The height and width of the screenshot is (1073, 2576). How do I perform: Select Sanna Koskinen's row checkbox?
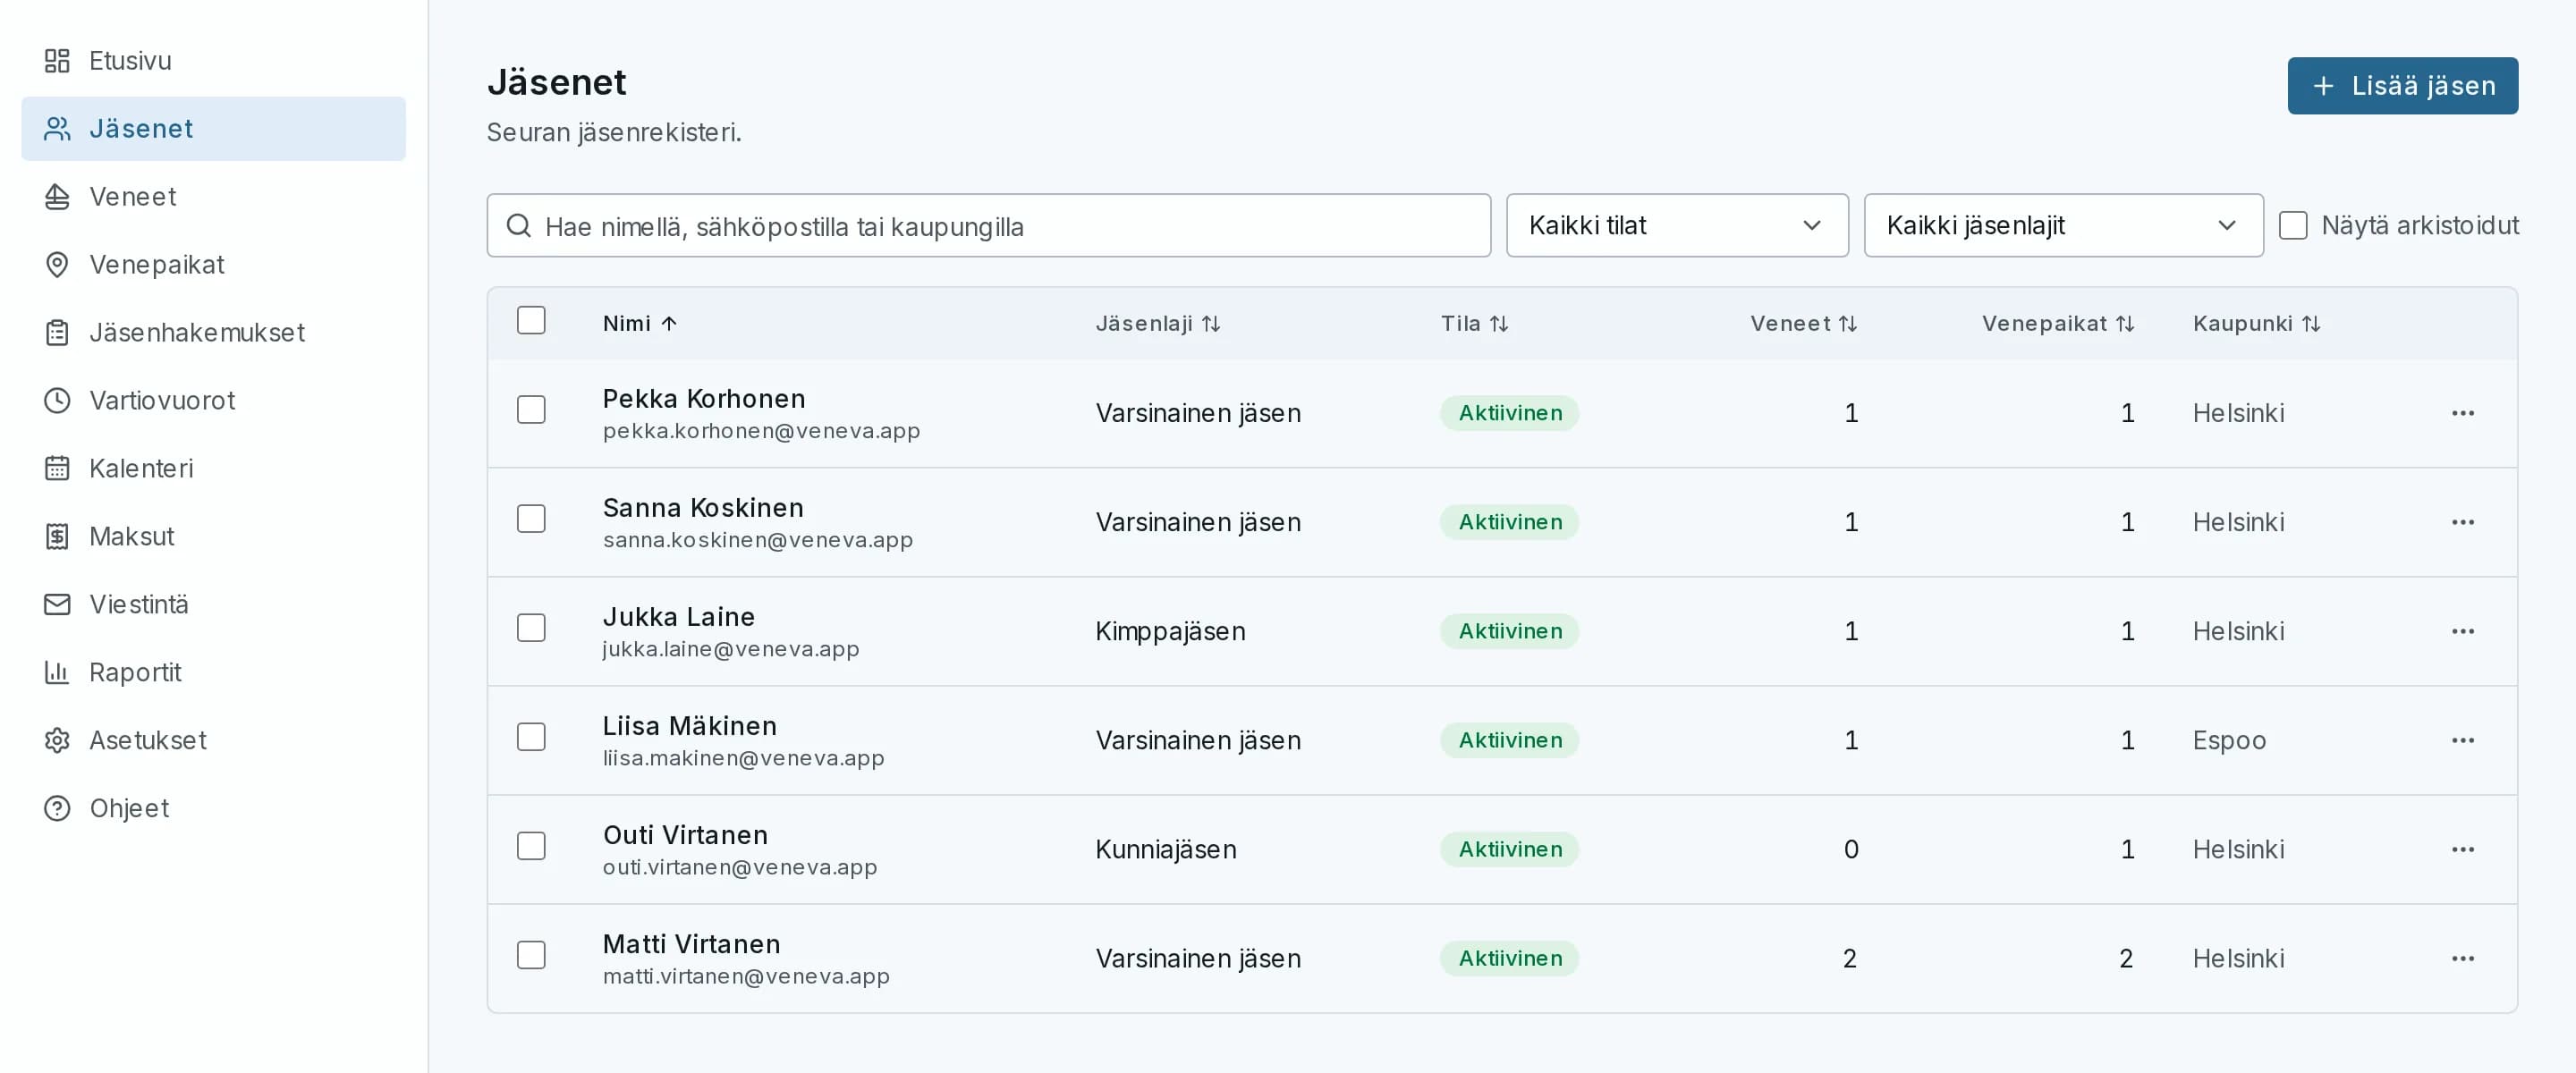point(531,519)
